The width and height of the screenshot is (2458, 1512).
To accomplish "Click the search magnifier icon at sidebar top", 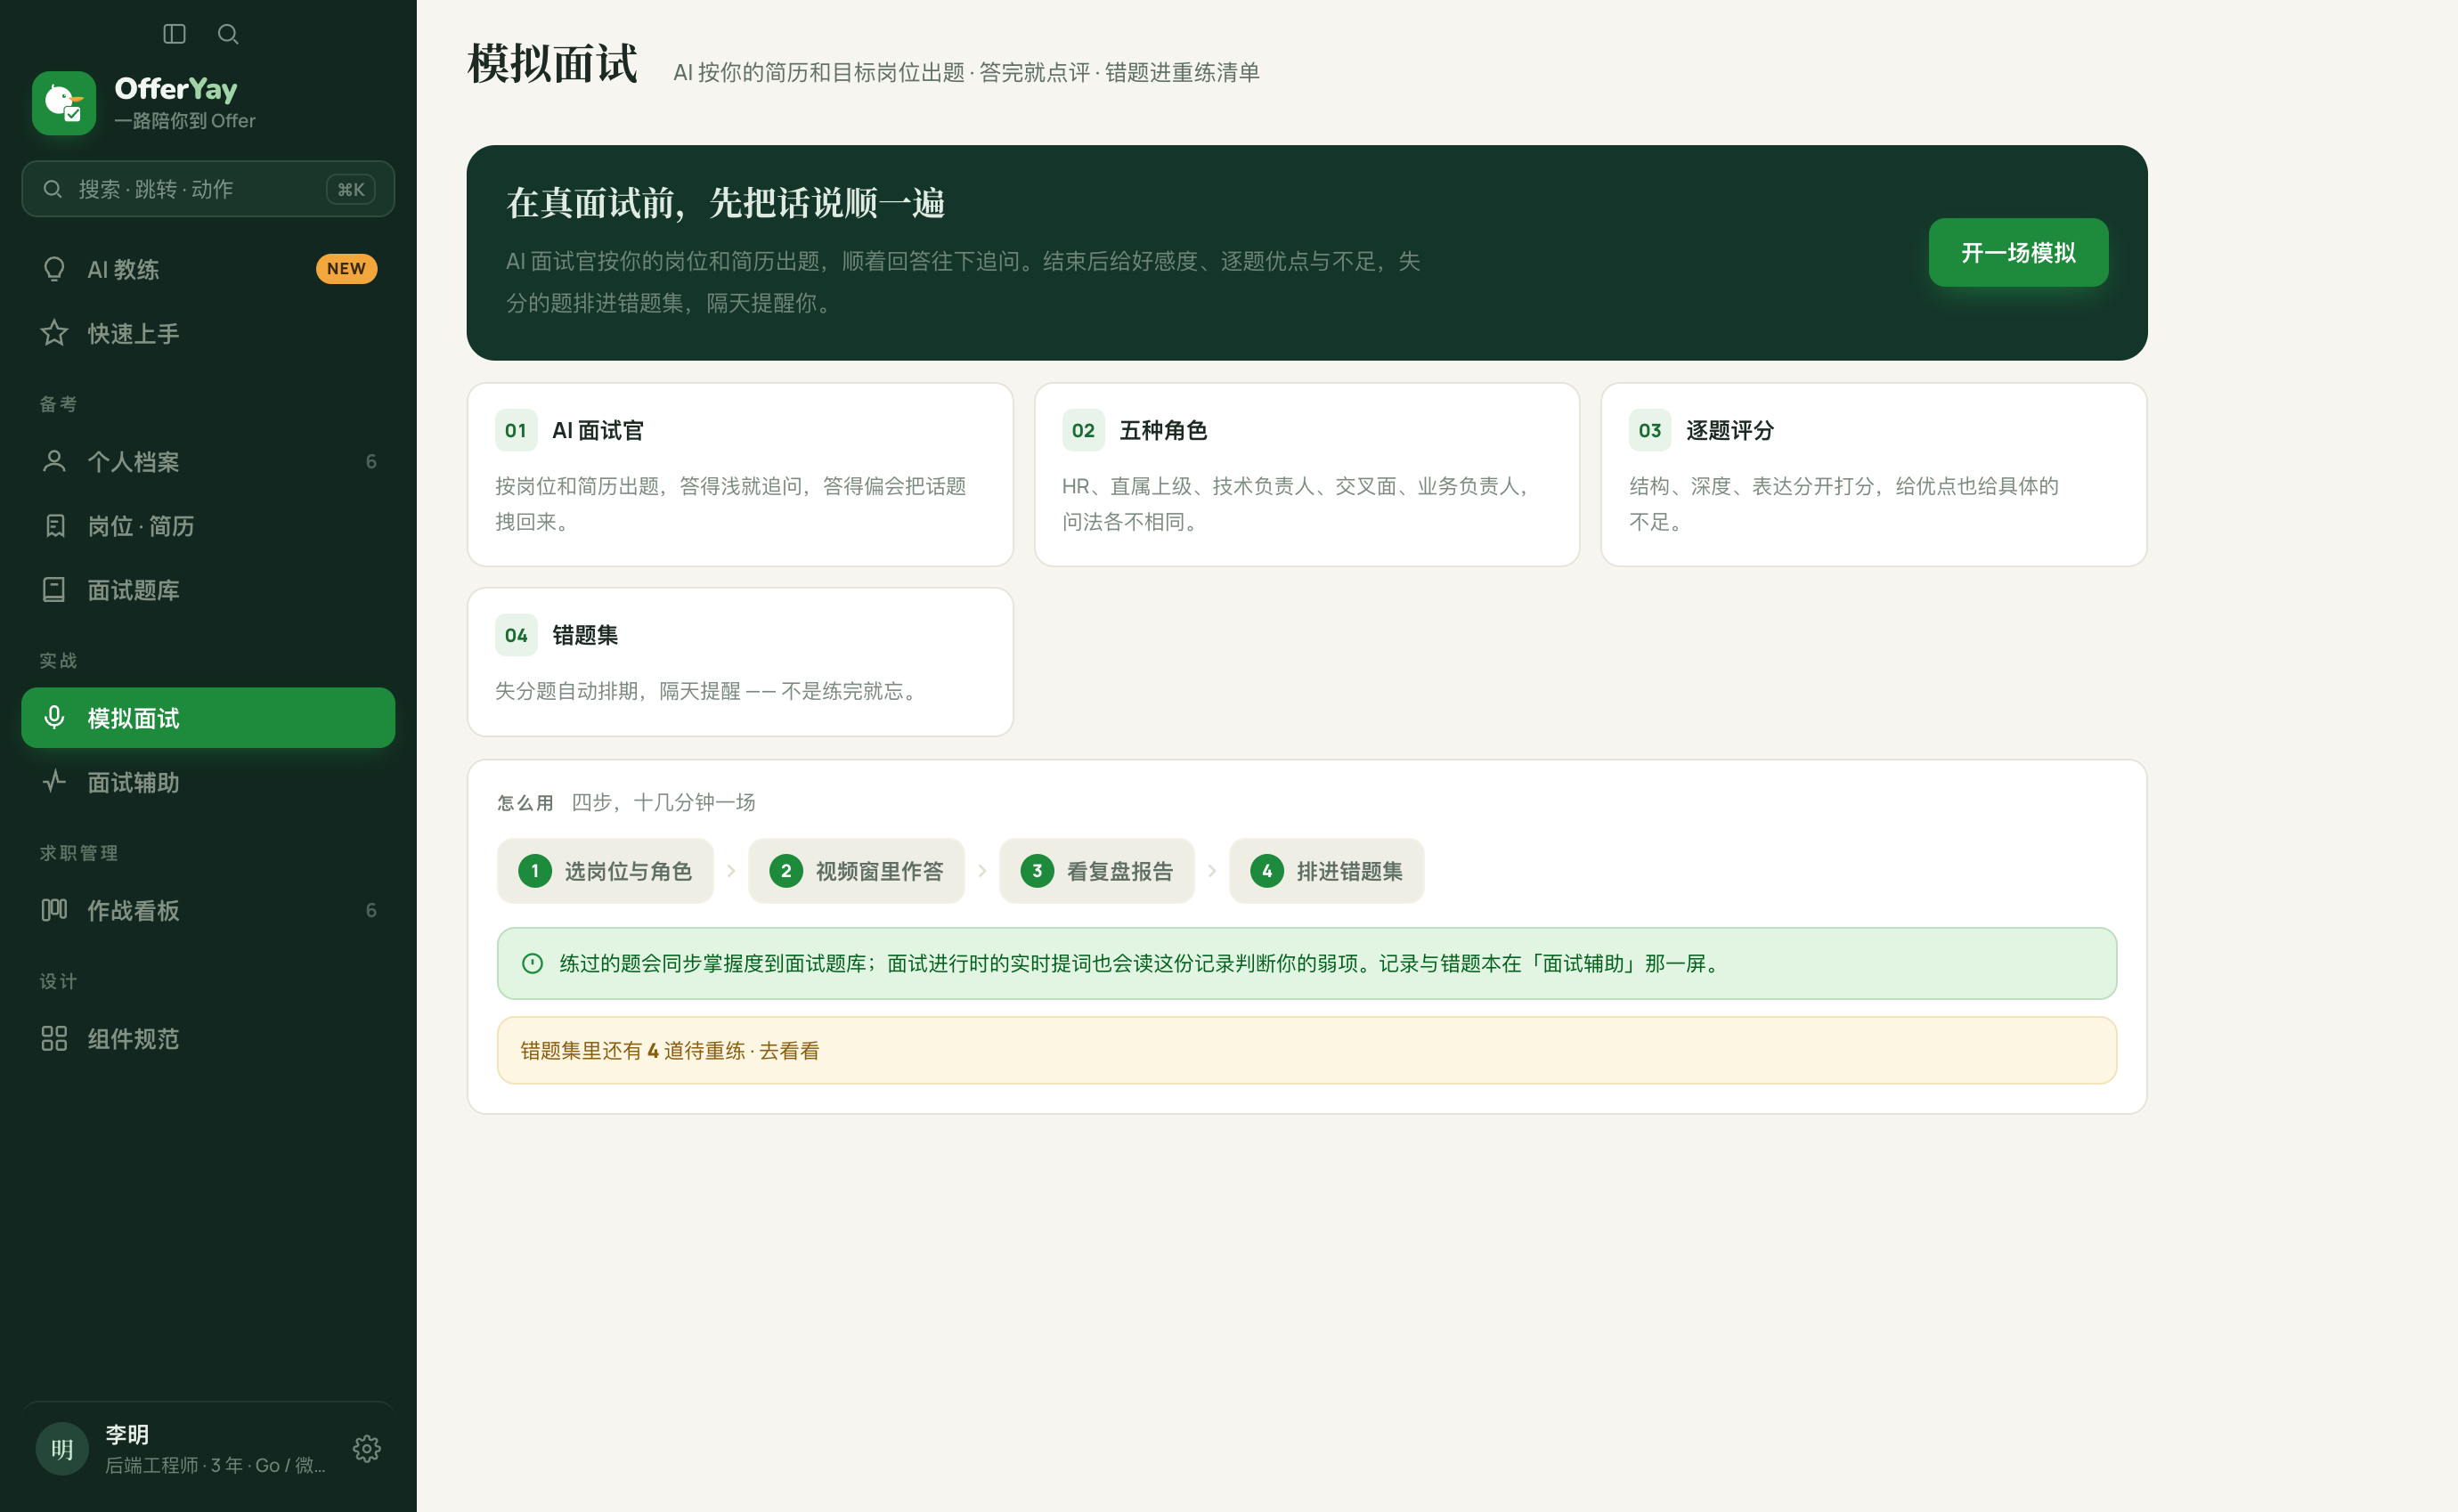I will 228,34.
